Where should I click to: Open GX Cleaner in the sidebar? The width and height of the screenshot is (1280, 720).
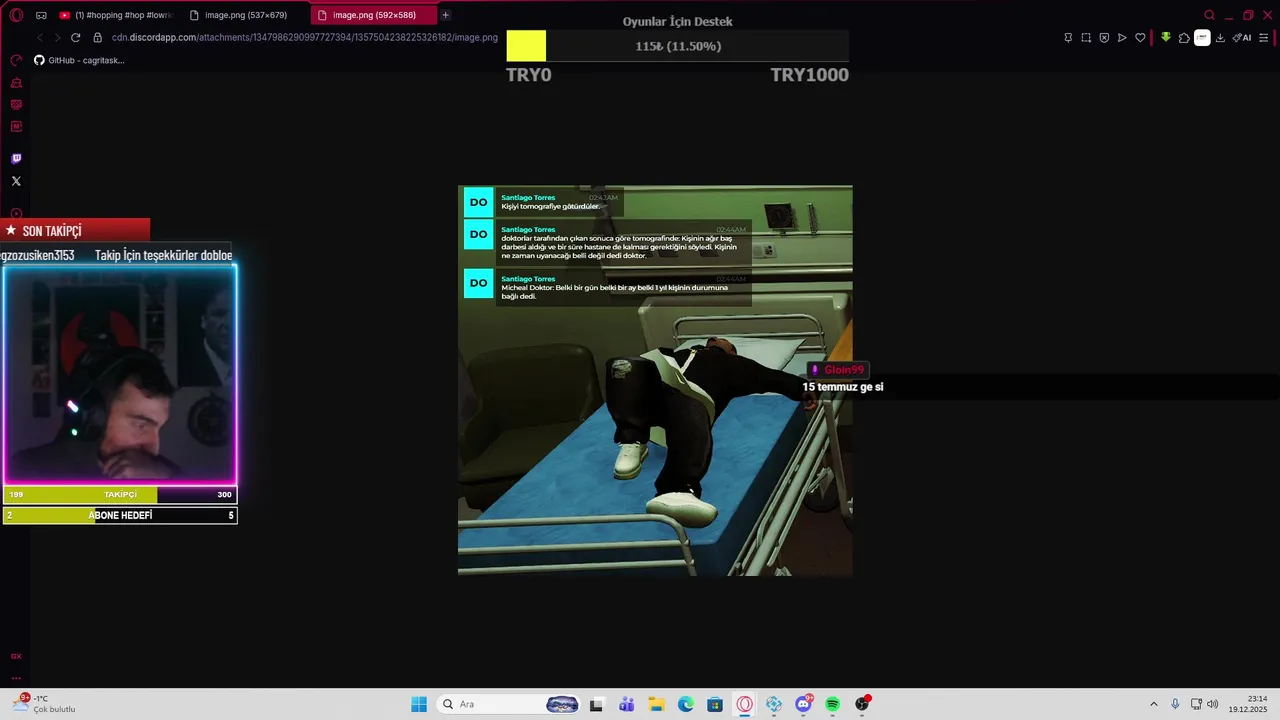(x=16, y=83)
